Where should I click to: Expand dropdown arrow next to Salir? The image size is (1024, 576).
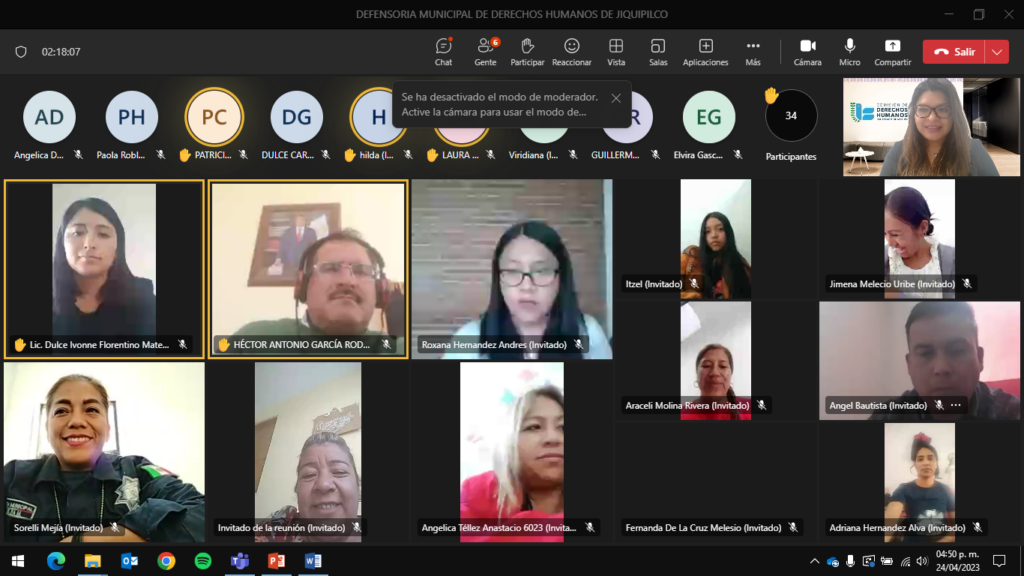pos(997,52)
